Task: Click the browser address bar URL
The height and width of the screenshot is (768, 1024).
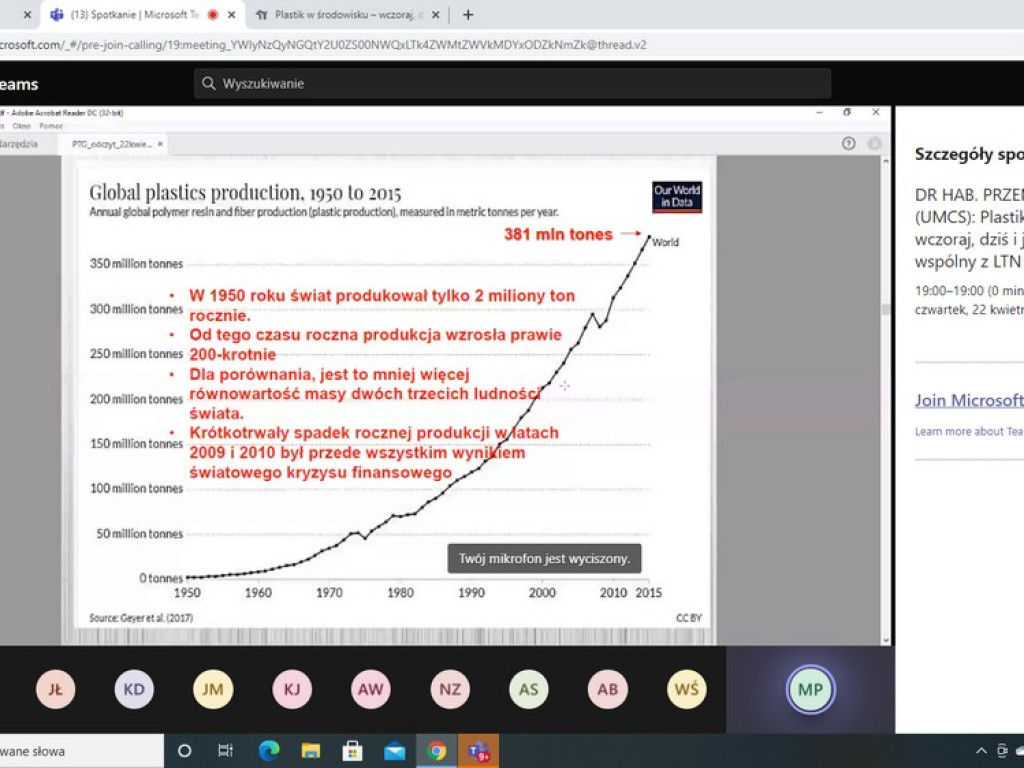Action: point(323,45)
